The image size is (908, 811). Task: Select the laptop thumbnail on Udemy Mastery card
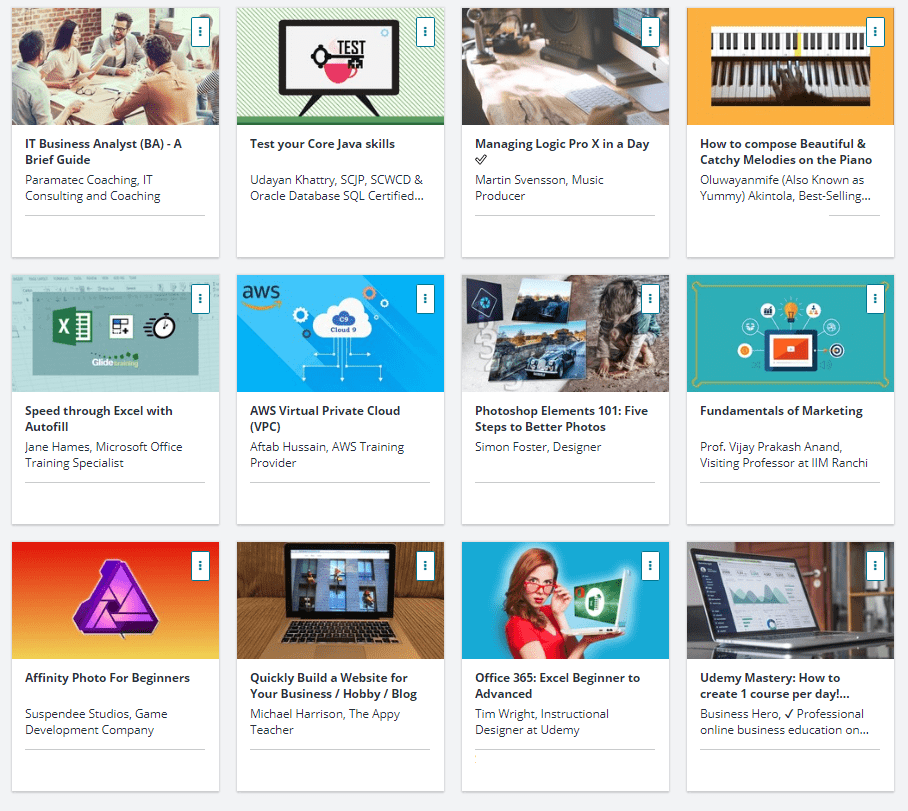point(790,600)
